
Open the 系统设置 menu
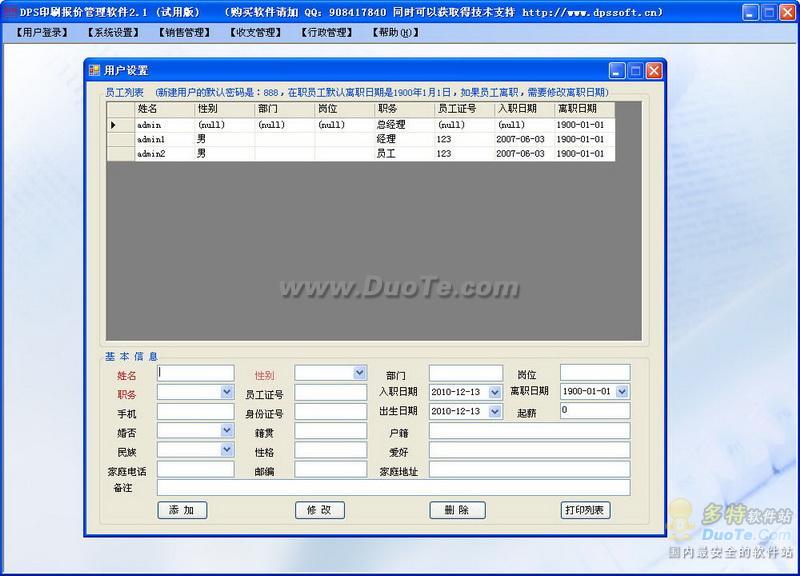coord(113,33)
